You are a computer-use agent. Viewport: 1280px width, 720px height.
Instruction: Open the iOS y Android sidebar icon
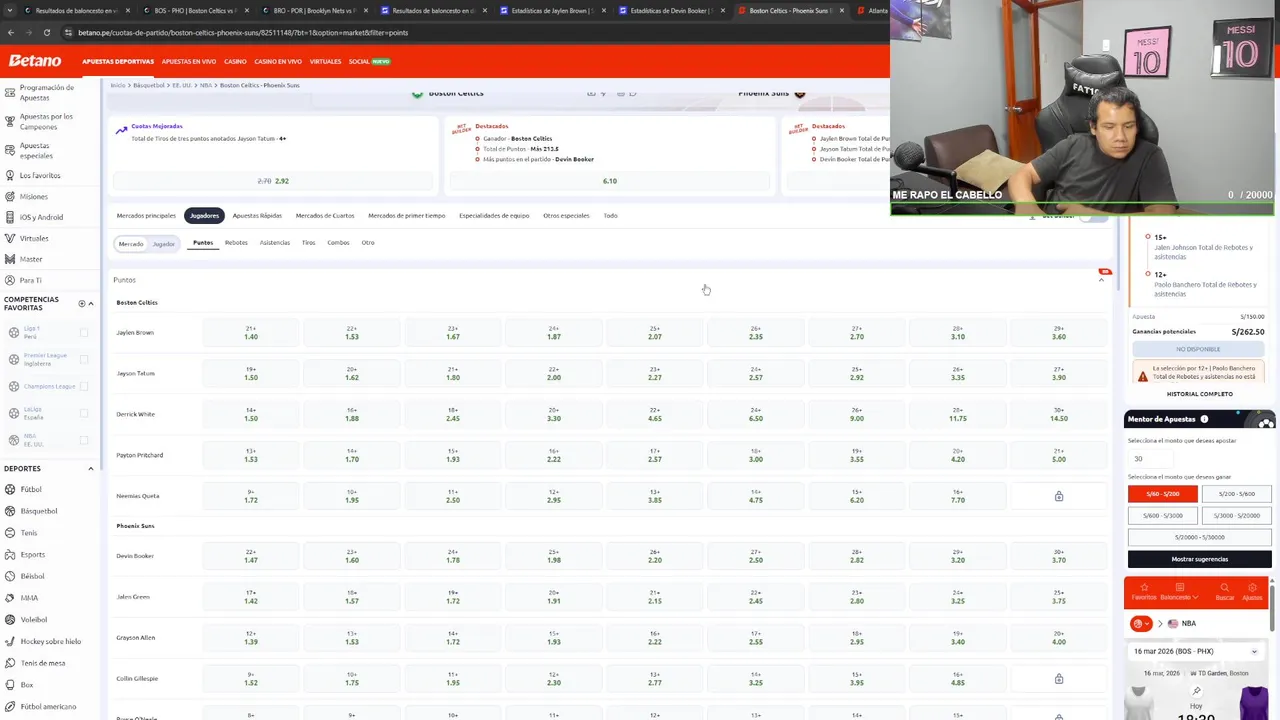click(x=9, y=217)
